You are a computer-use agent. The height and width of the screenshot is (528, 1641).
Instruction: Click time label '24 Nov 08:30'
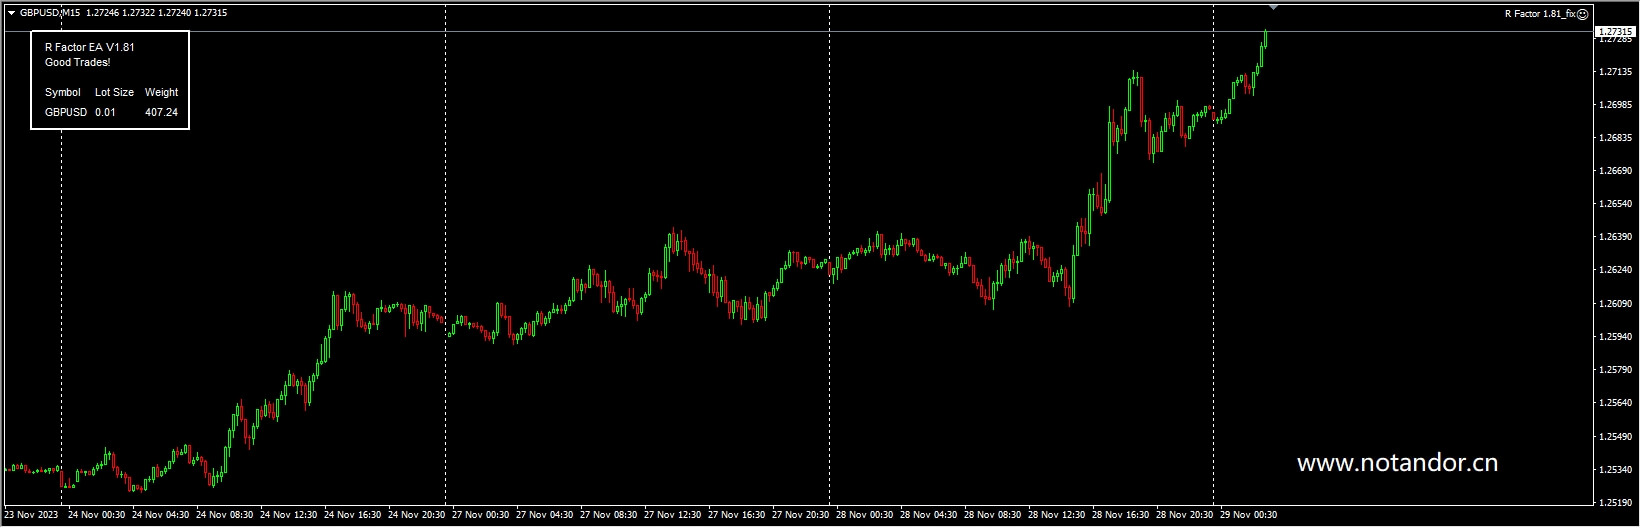pyautogui.click(x=224, y=515)
